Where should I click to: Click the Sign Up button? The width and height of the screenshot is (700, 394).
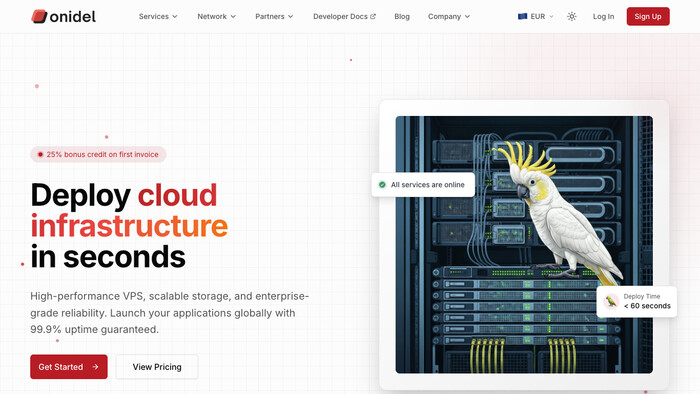[648, 17]
